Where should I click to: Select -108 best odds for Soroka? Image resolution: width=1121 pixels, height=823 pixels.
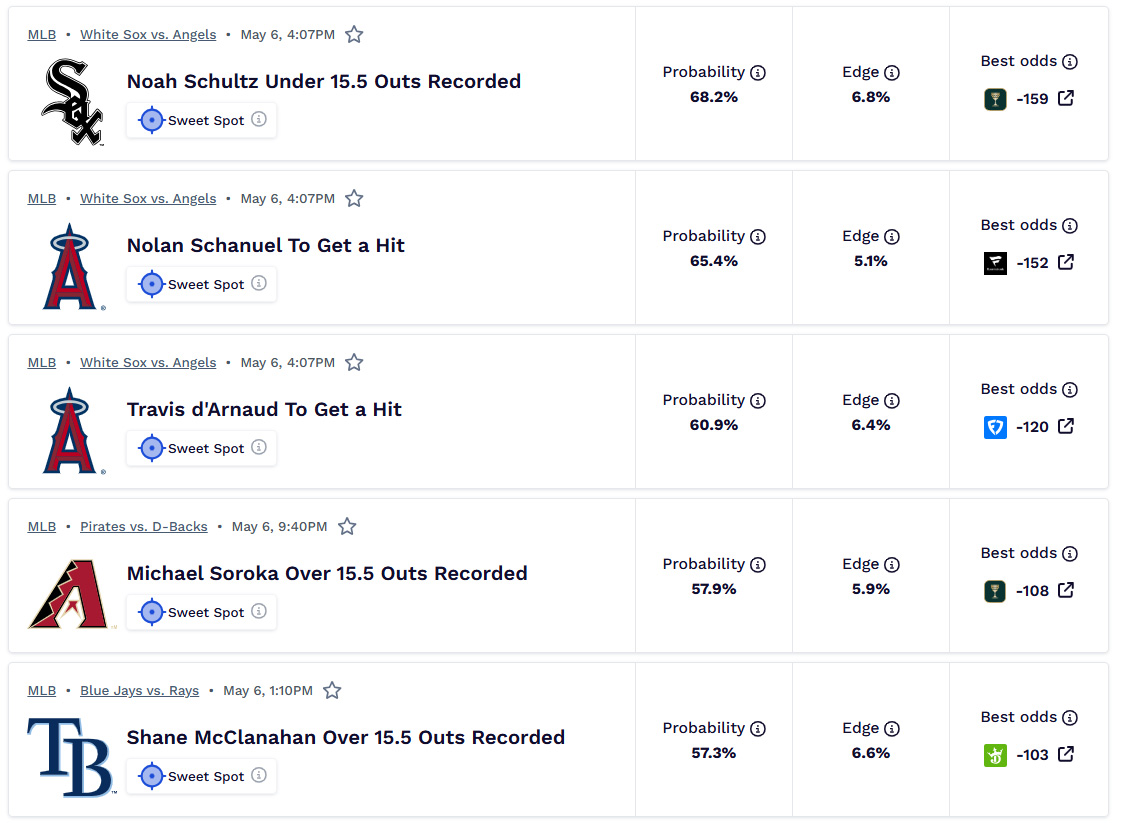click(x=1032, y=591)
